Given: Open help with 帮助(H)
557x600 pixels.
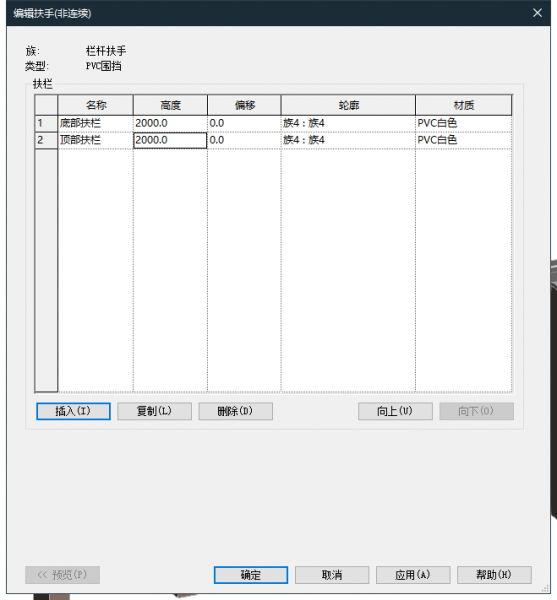Looking at the screenshot, I should click(x=494, y=575).
